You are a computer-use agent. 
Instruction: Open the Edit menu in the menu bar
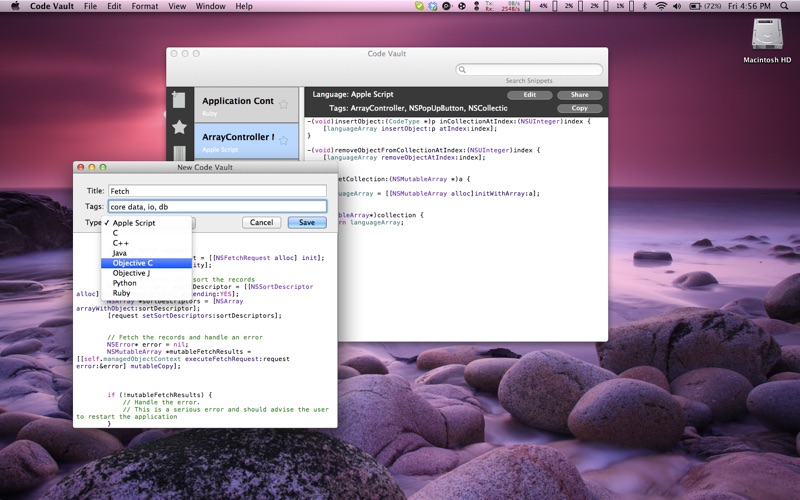pyautogui.click(x=114, y=6)
